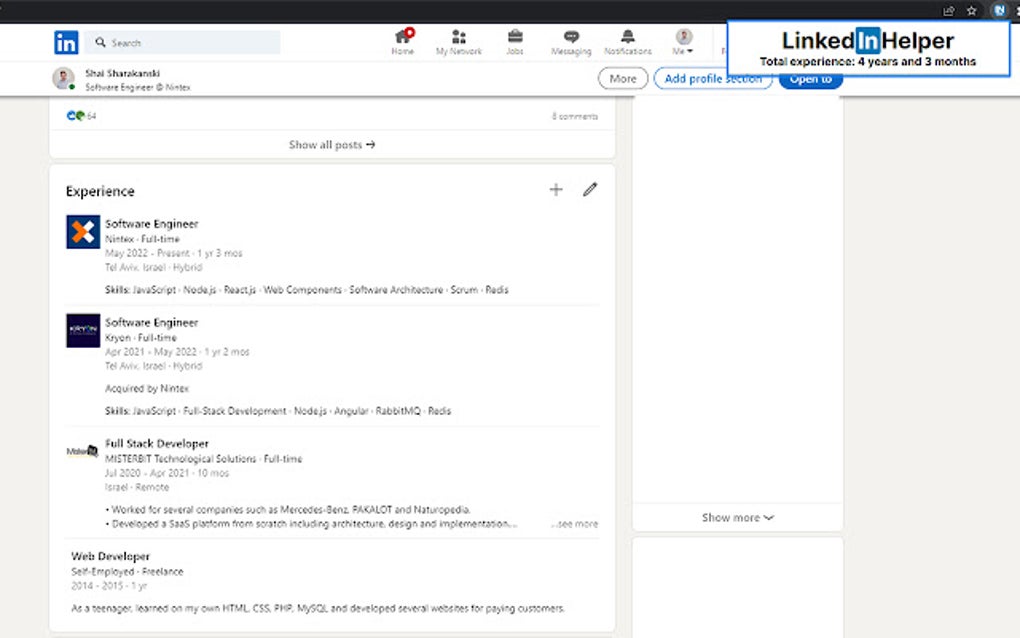Select the My Network icon
The height and width of the screenshot is (638, 1020).
click(459, 37)
